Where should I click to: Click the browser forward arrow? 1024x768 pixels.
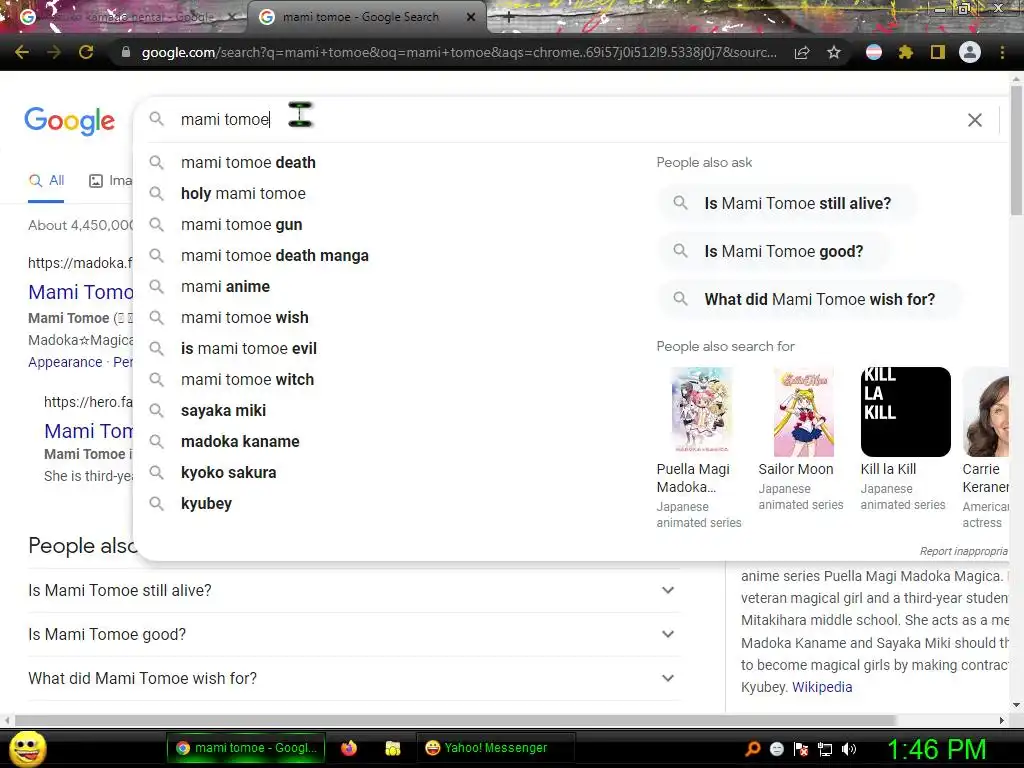coord(54,52)
